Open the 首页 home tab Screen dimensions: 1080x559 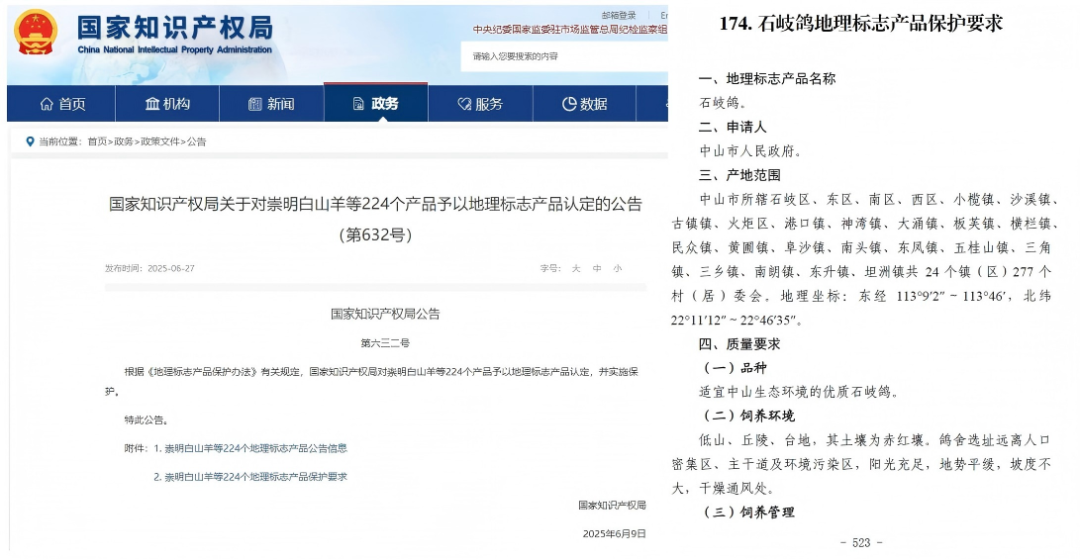(x=62, y=104)
